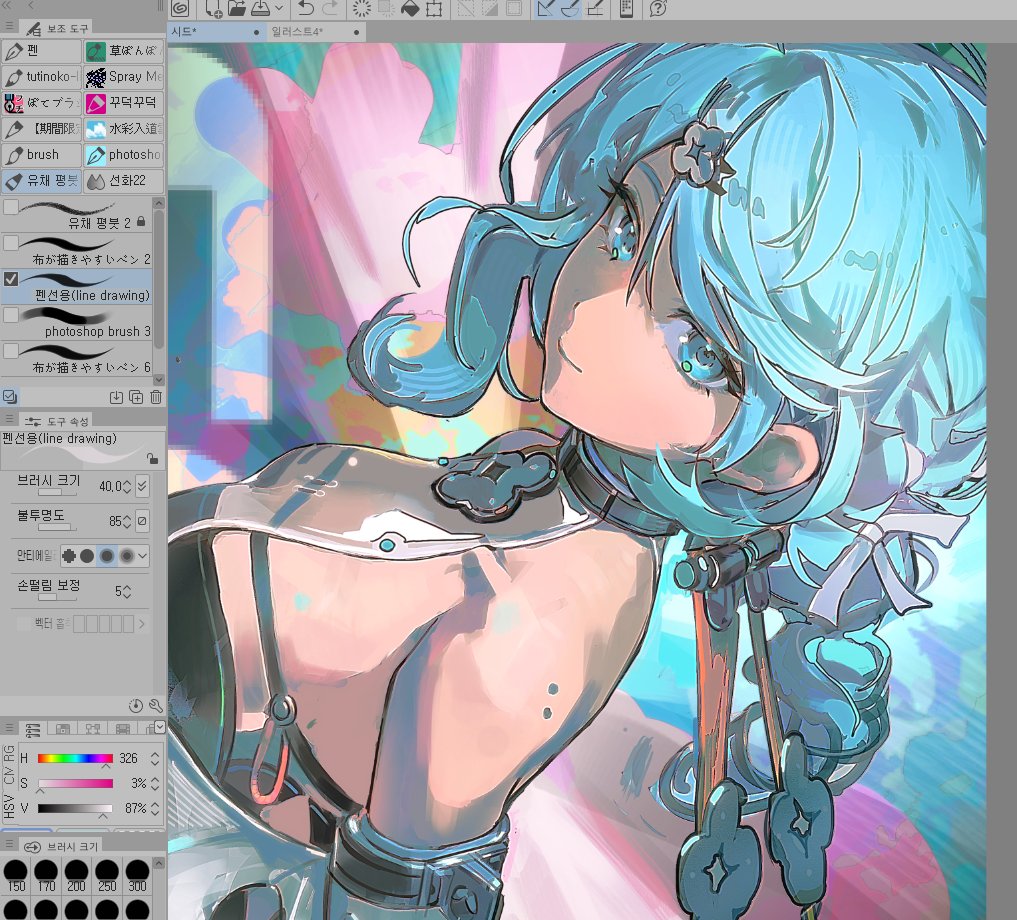1017x920 pixels.
Task: Uncheck the 펜선용(line drawing) brush checkbox
Action: point(10,279)
